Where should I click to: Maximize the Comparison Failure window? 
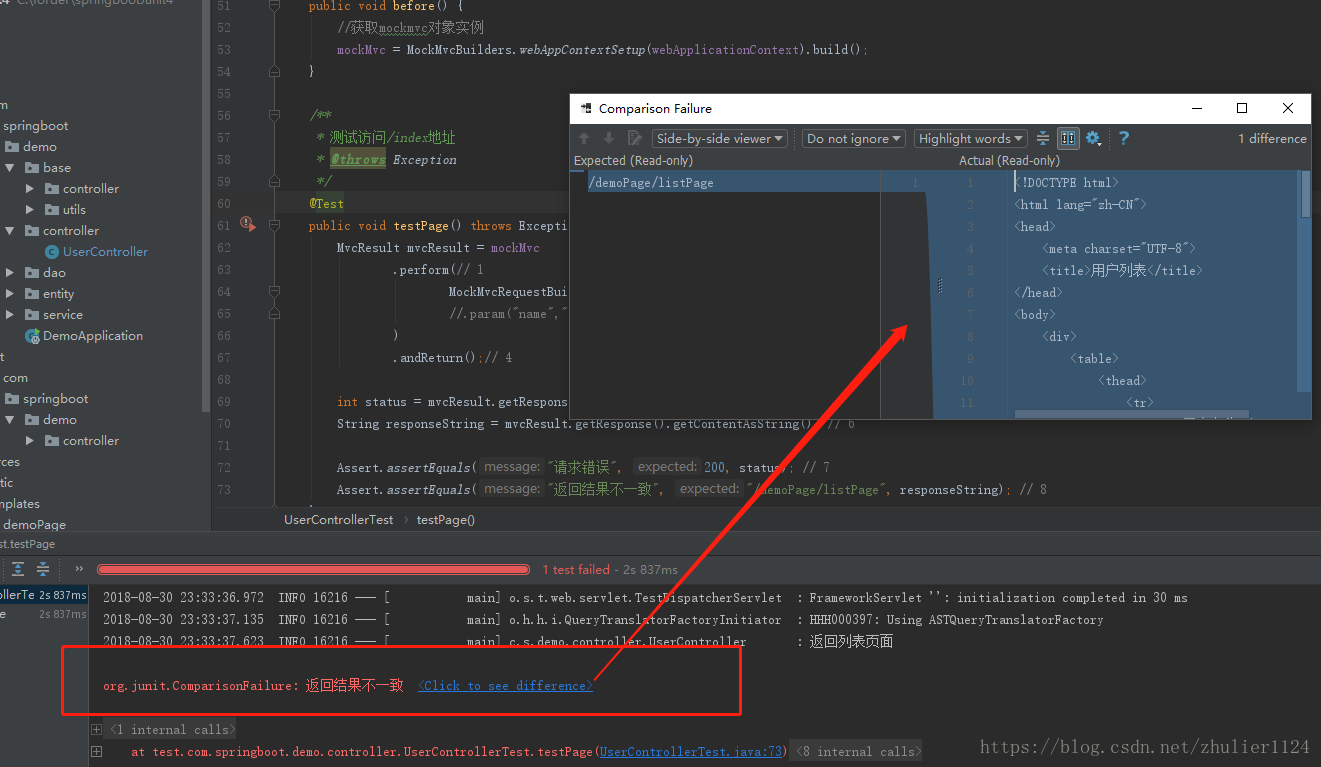pyautogui.click(x=1242, y=108)
